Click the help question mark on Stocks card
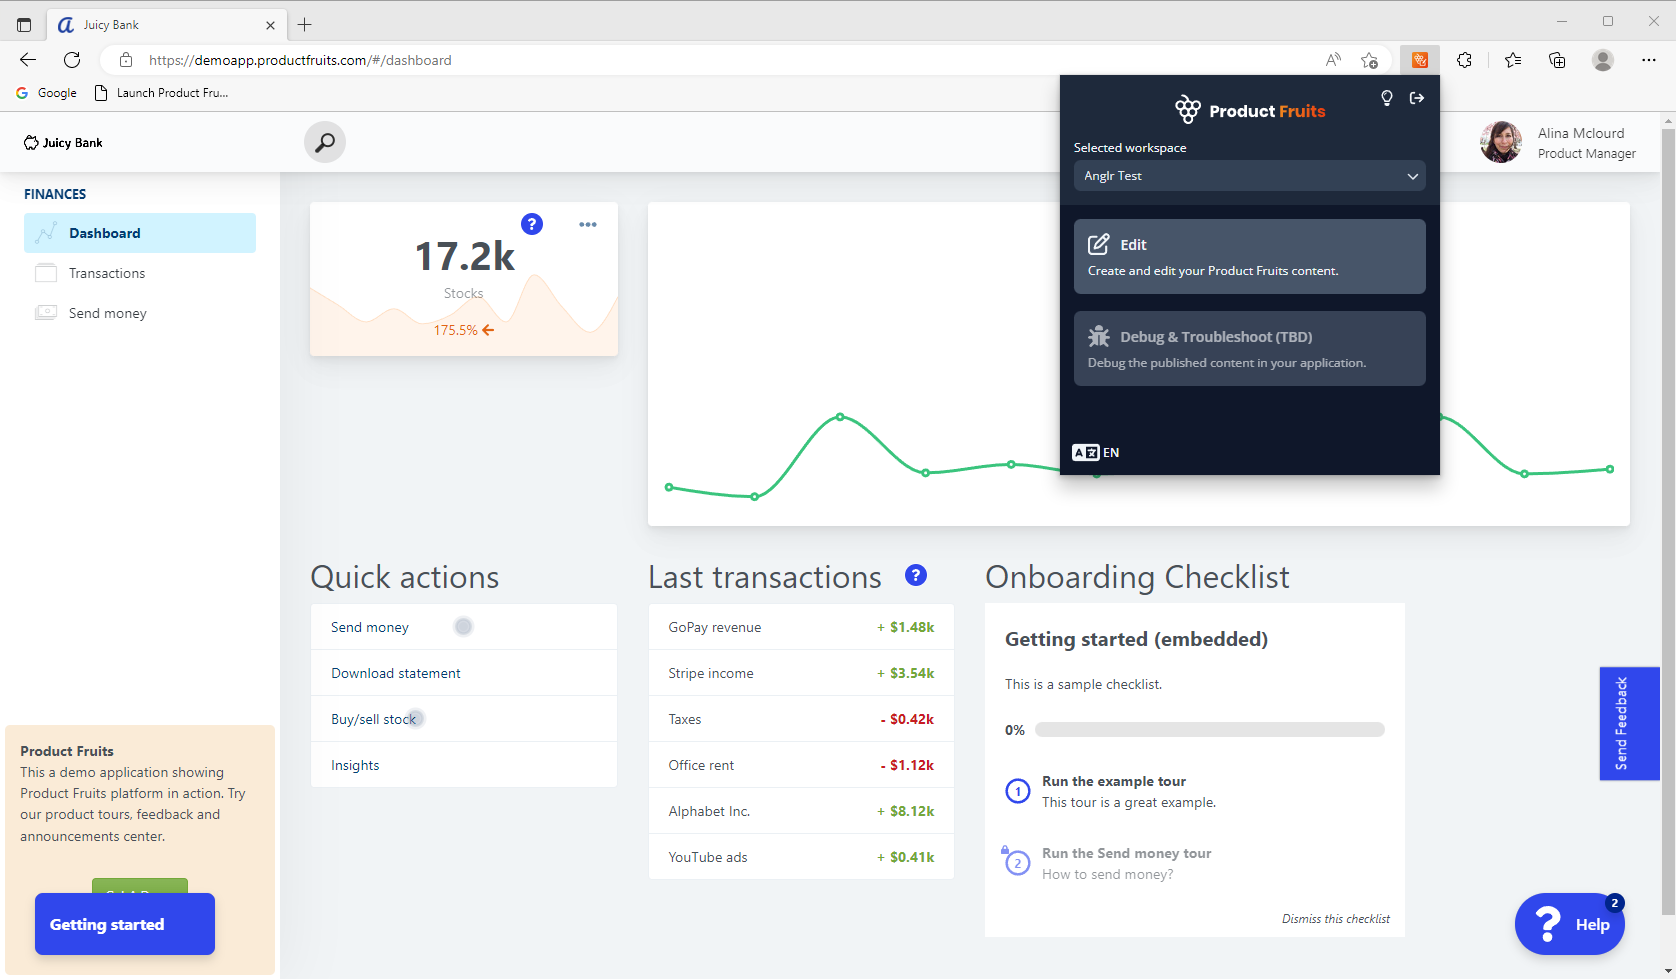 (x=532, y=224)
